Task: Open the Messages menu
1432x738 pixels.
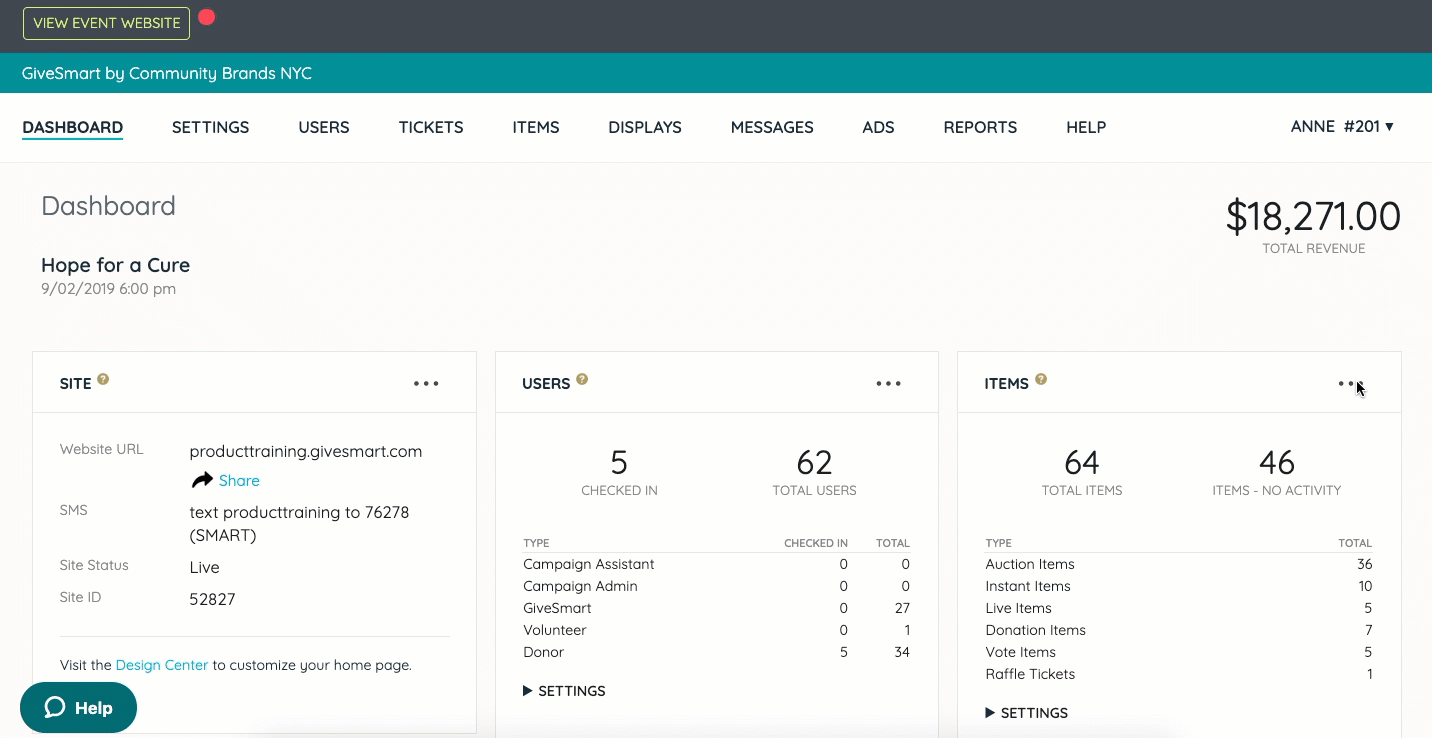Action: [772, 128]
